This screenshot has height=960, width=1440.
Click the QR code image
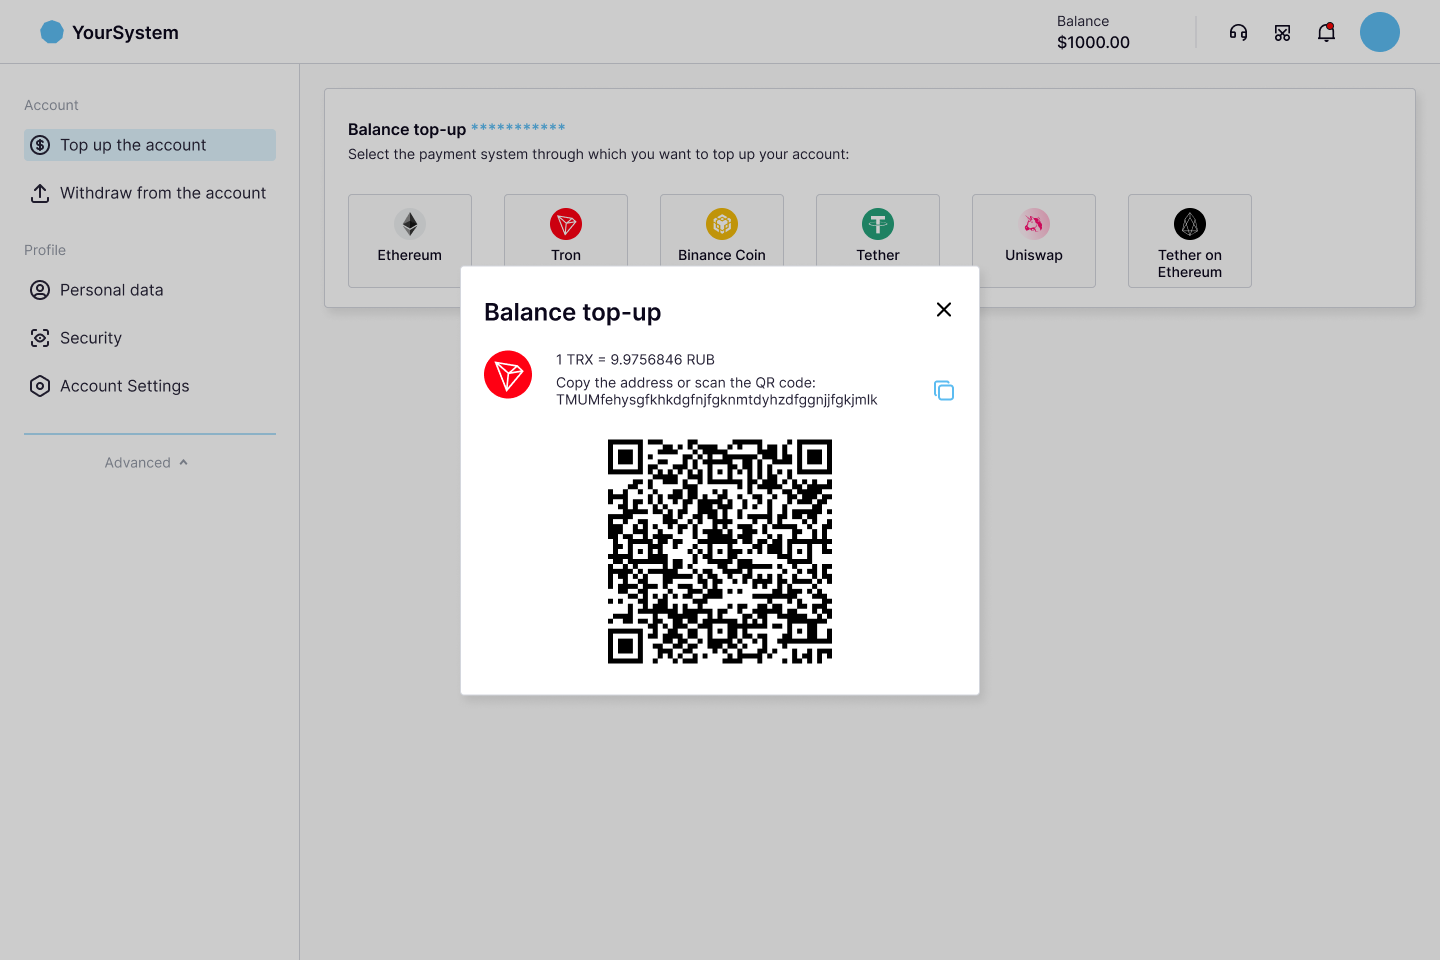point(720,551)
